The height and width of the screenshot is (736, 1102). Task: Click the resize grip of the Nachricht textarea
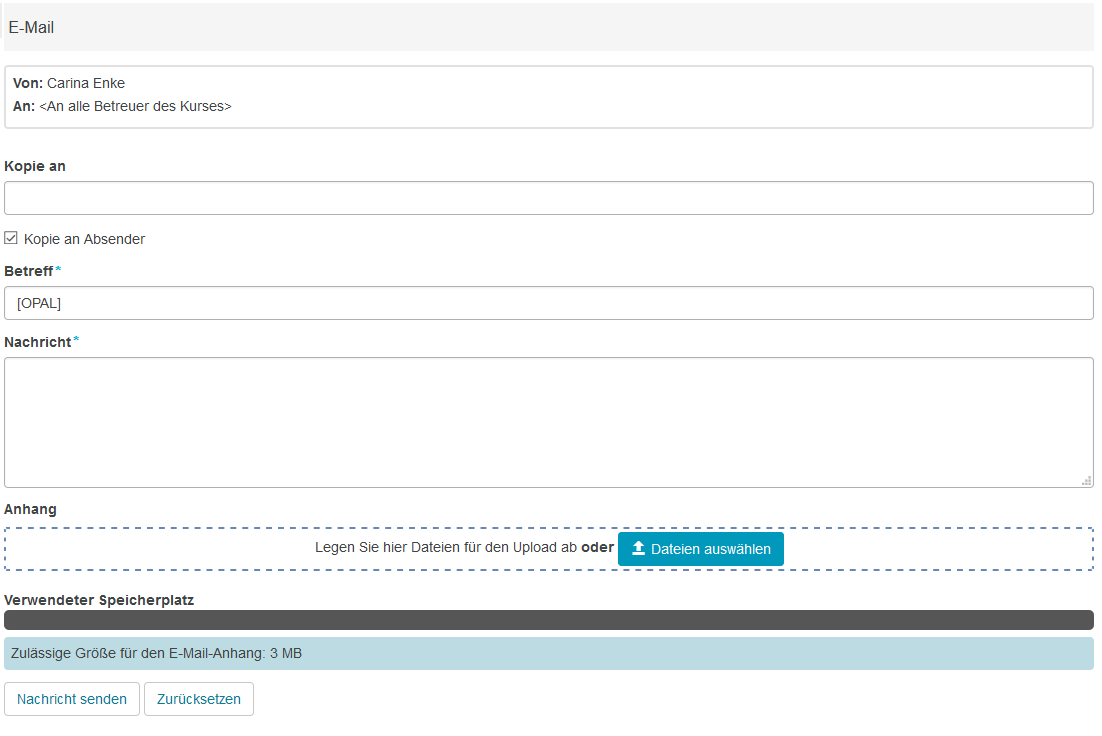click(x=1086, y=482)
